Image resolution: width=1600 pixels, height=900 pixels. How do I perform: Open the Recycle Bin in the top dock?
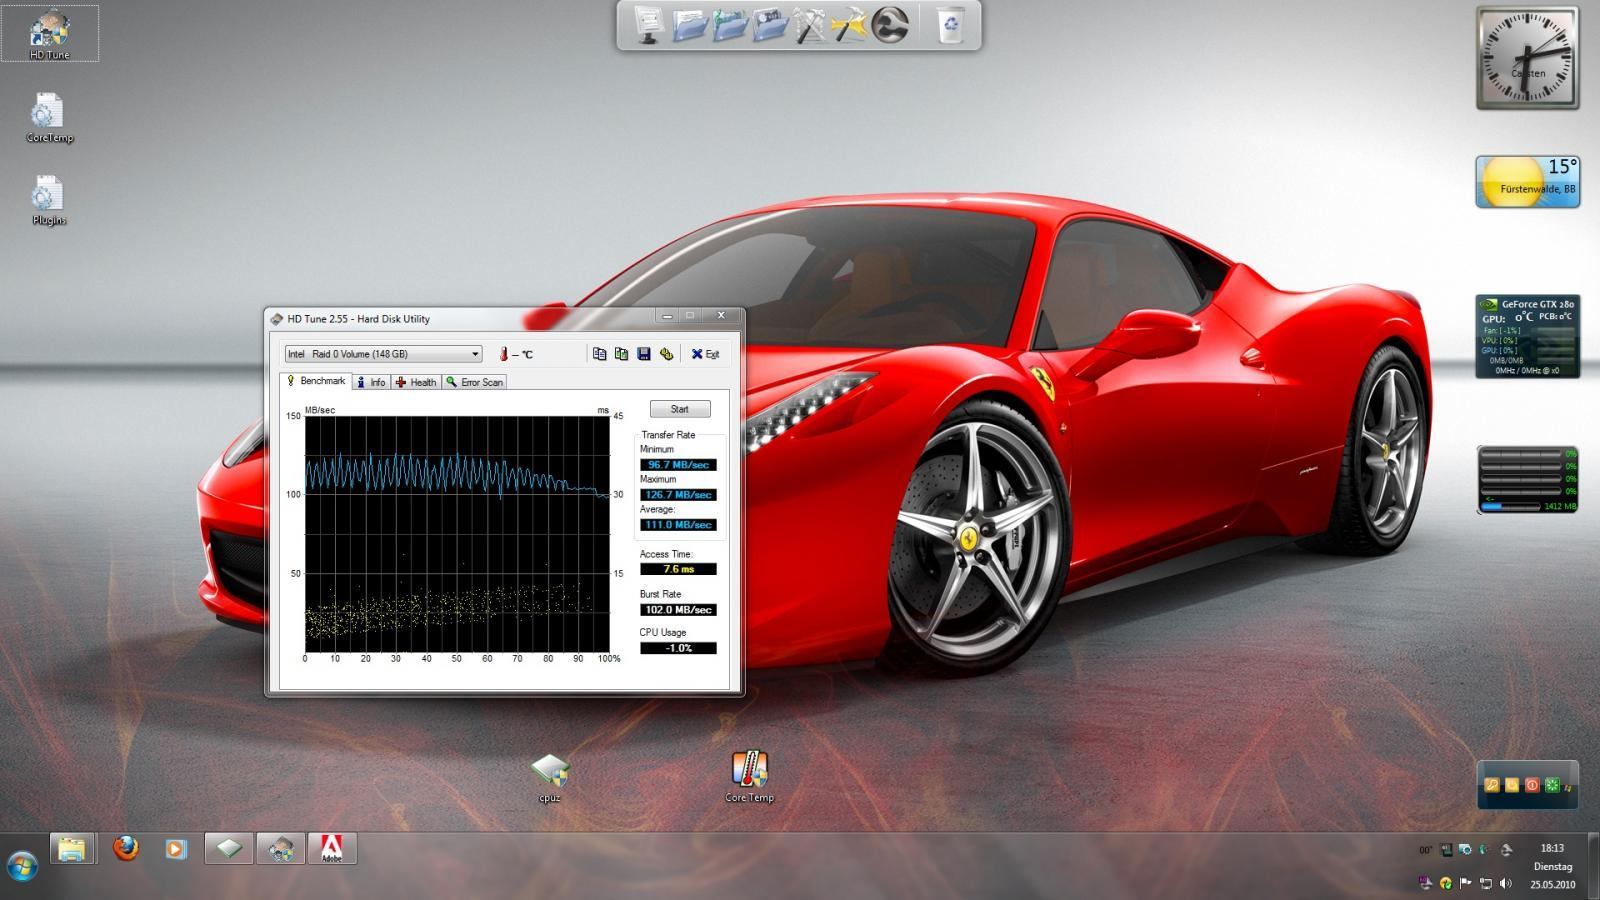[950, 25]
